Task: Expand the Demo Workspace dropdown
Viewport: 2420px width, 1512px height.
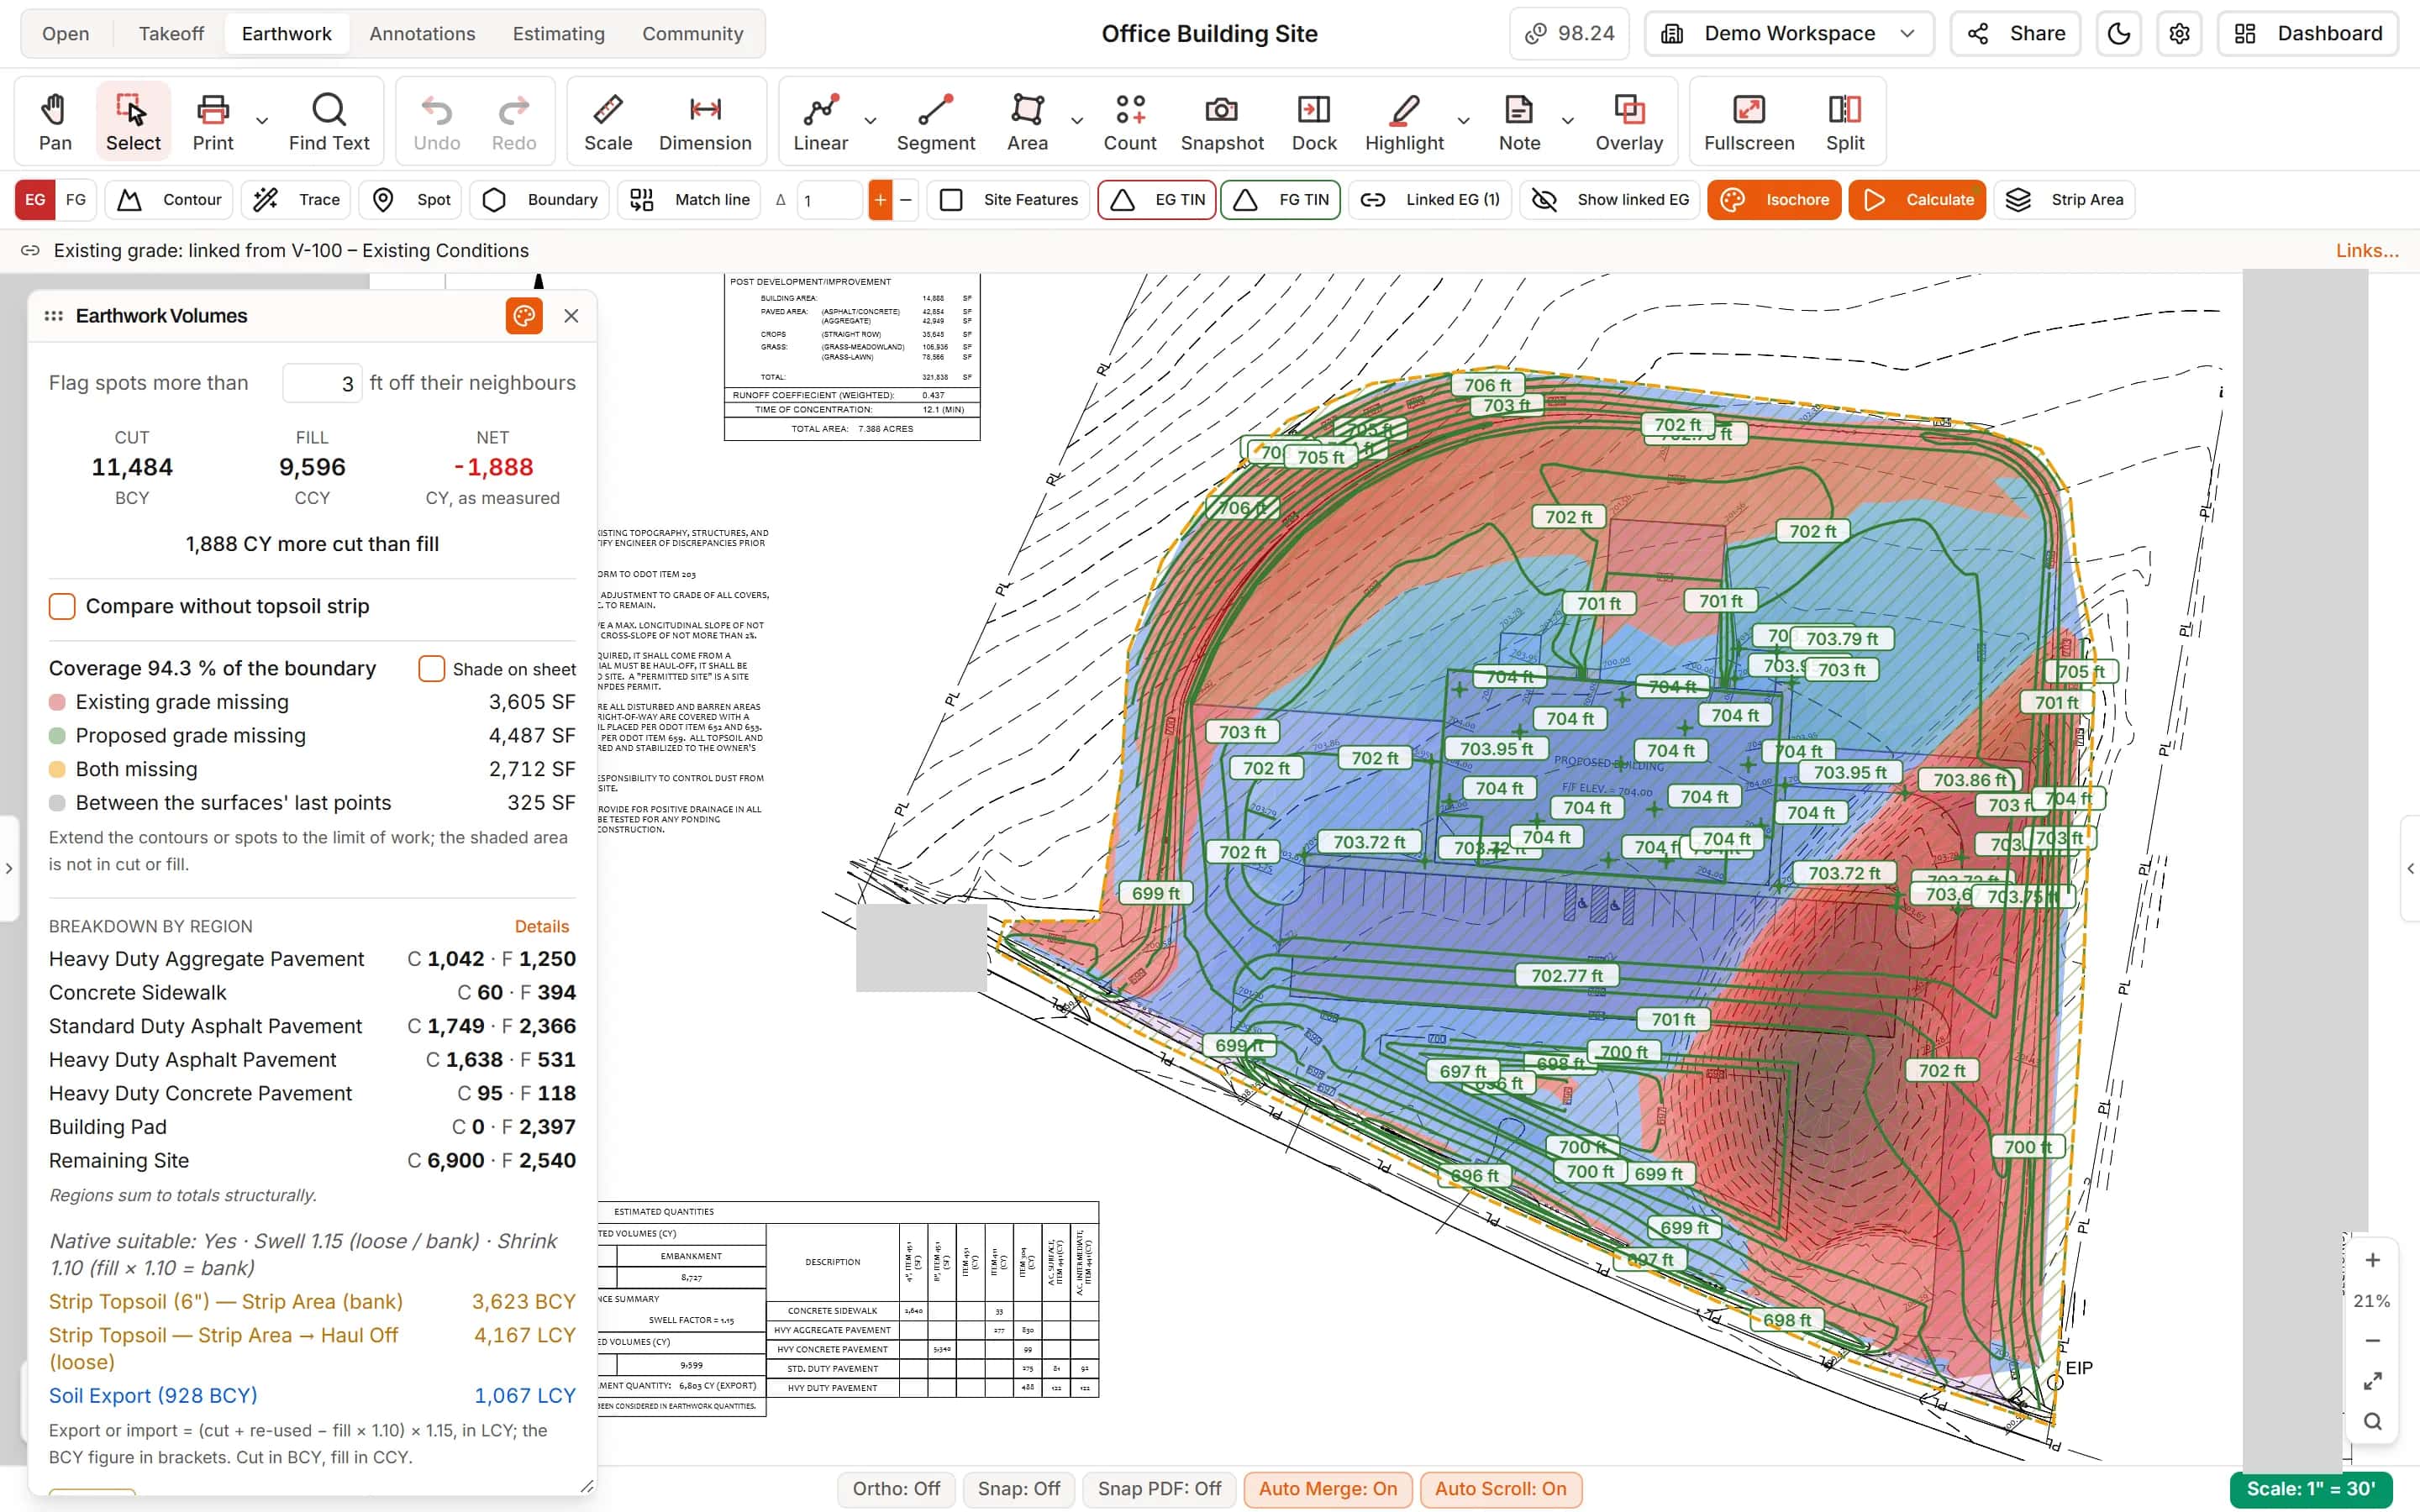Action: (x=1789, y=34)
